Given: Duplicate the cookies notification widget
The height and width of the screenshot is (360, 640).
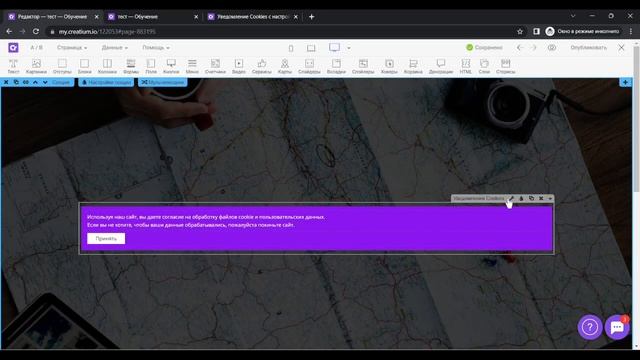Looking at the screenshot, I should [x=531, y=198].
